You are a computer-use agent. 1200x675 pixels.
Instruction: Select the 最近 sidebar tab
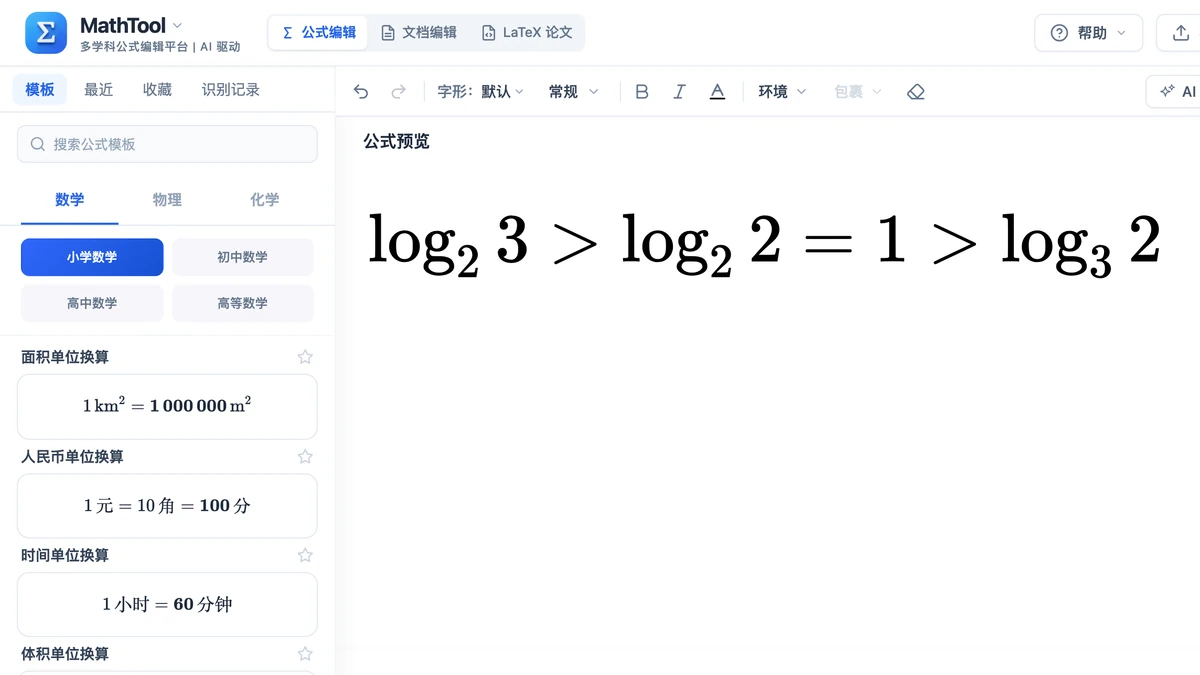[x=99, y=90]
